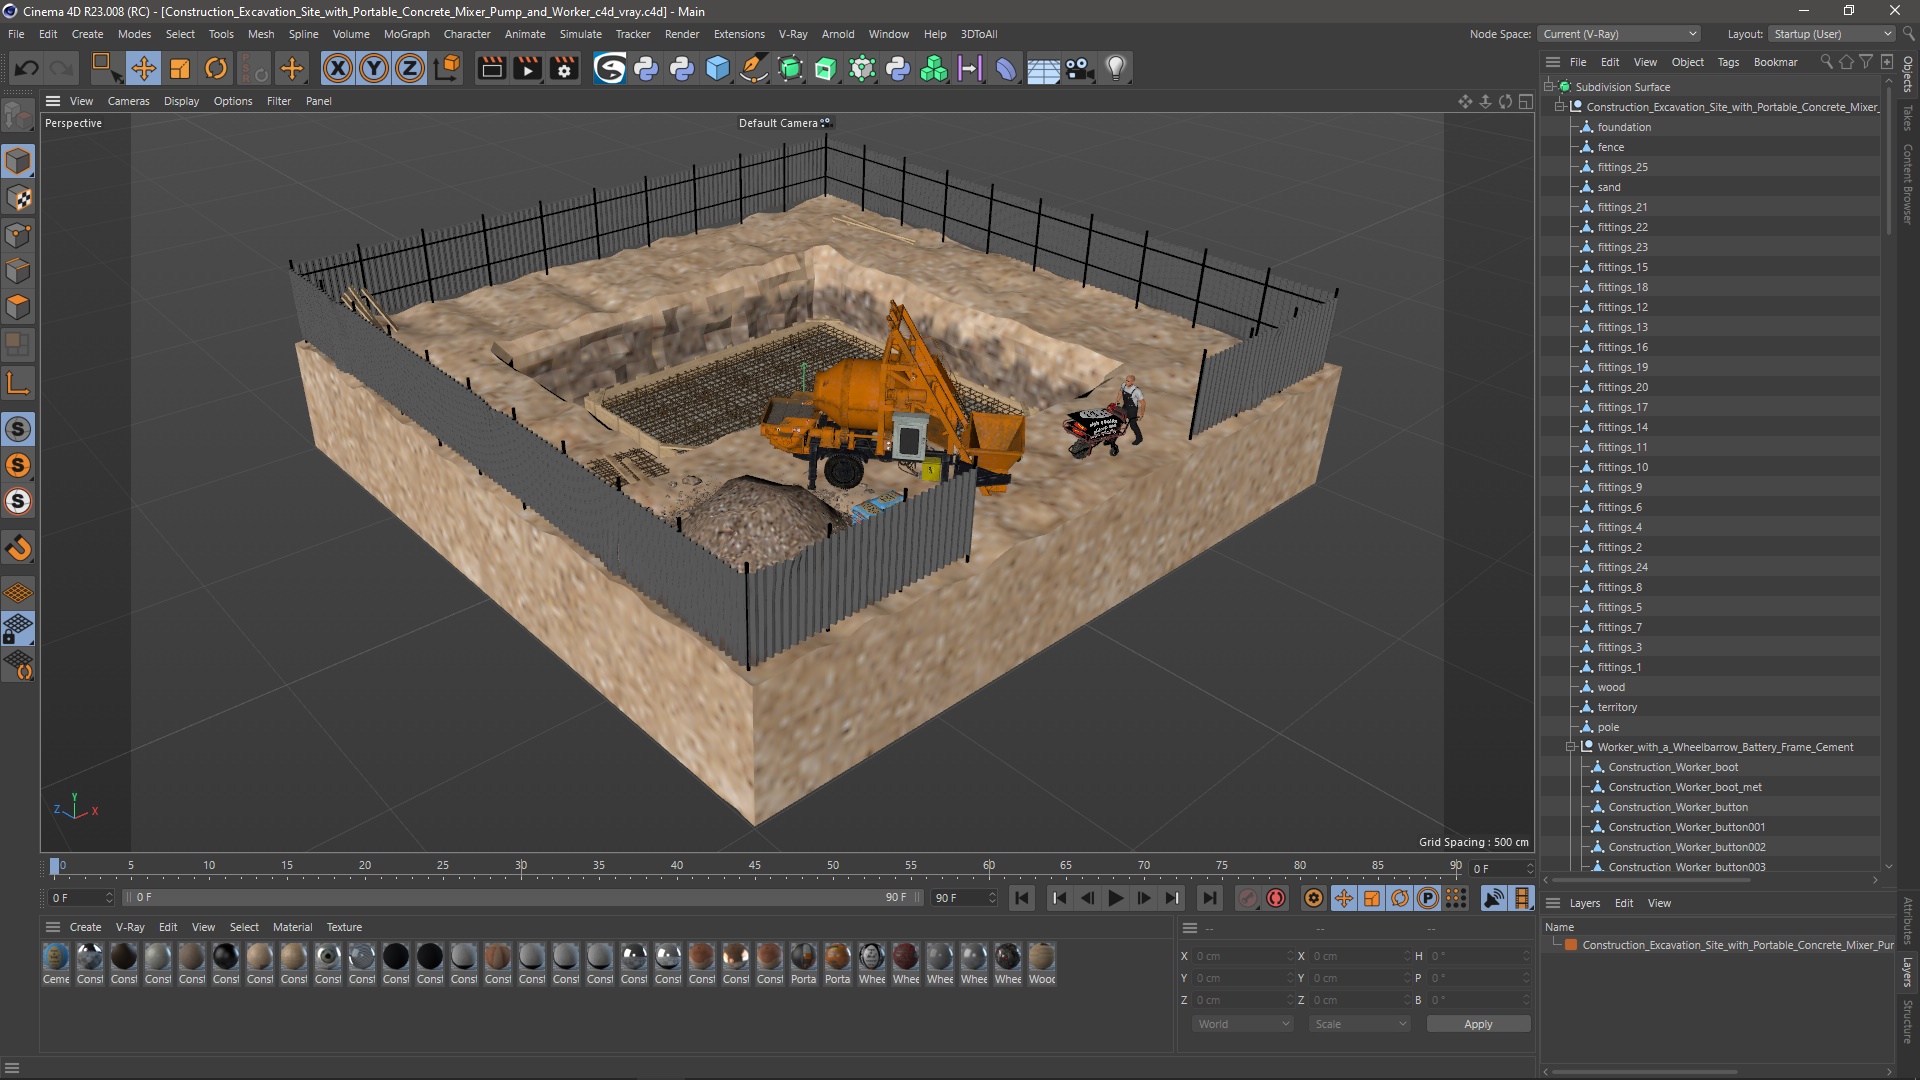Open the vertical Structure tab
1920x1080 pixels.
pos(1908,1021)
